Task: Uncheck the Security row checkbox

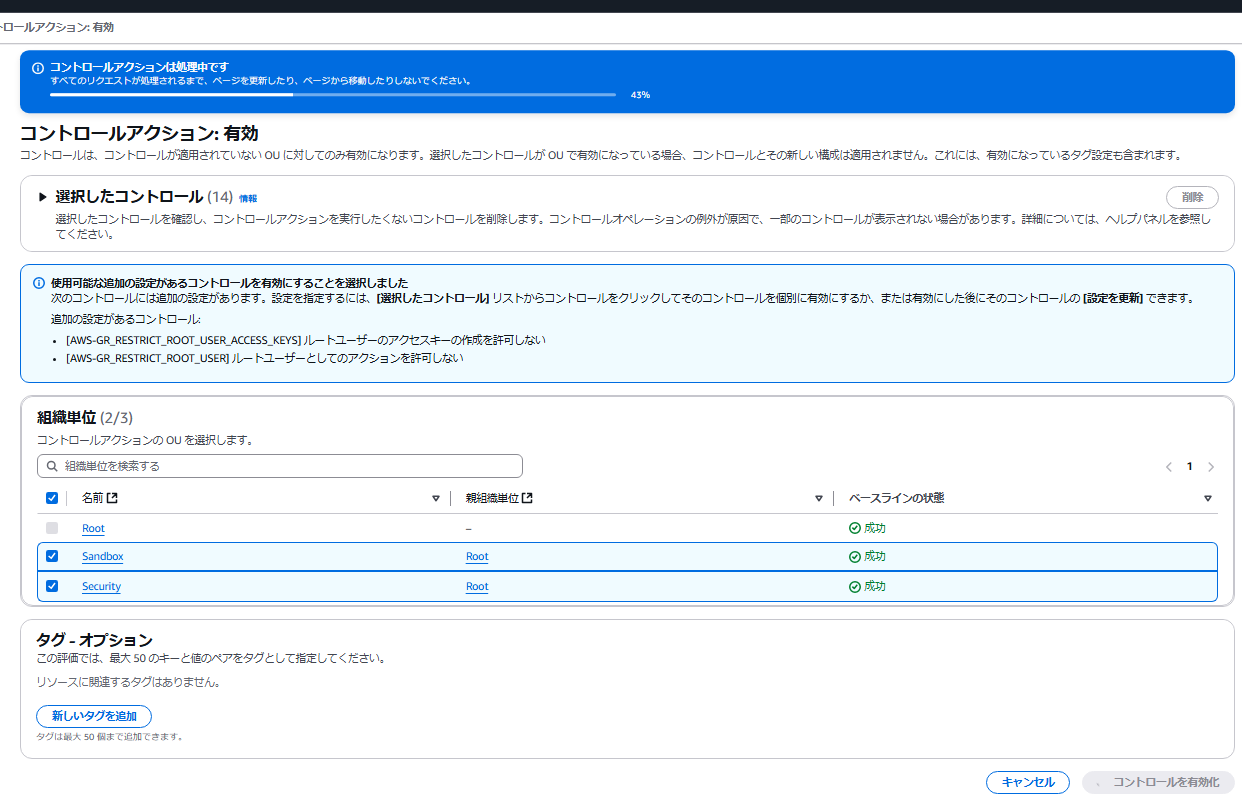Action: point(52,586)
